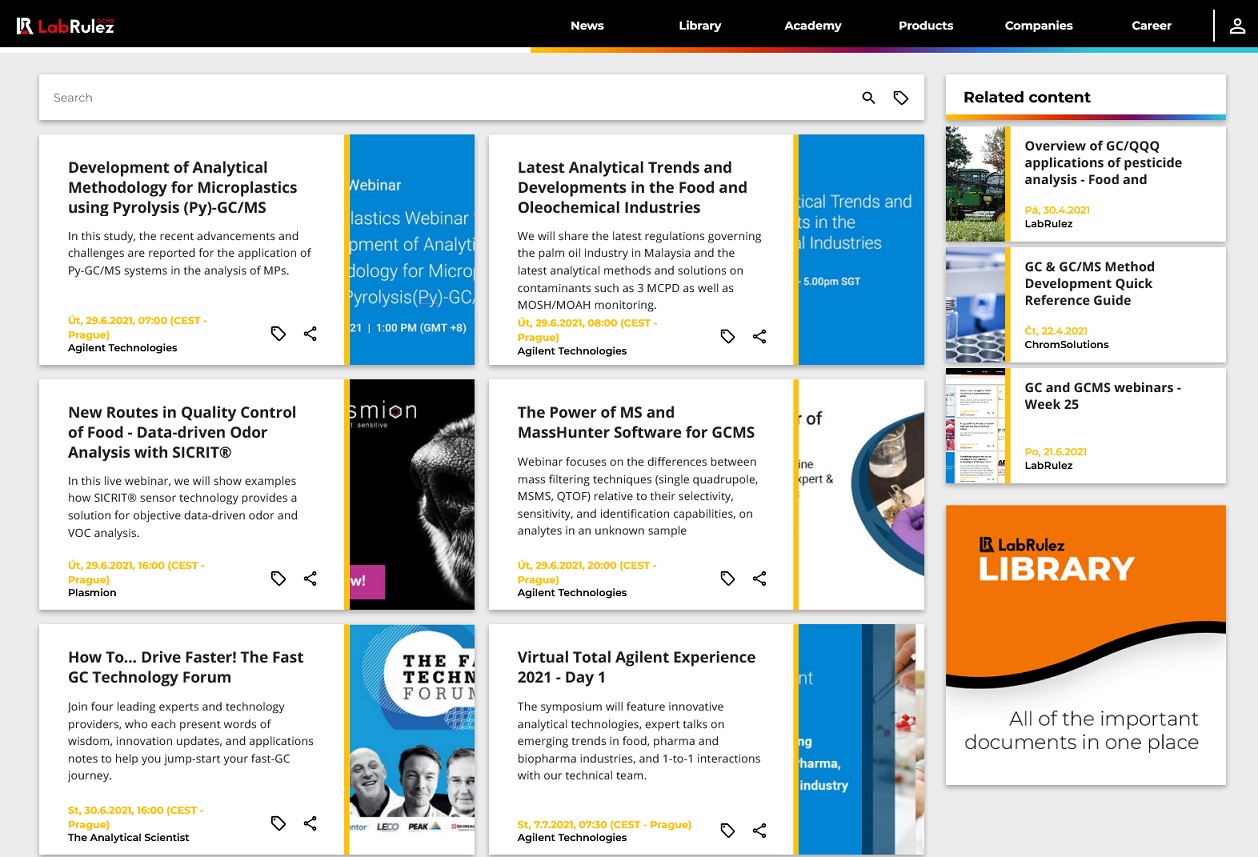This screenshot has height=857, width=1258.
Task: Click Agilent Technologies on MassHunter card
Action: (572, 593)
